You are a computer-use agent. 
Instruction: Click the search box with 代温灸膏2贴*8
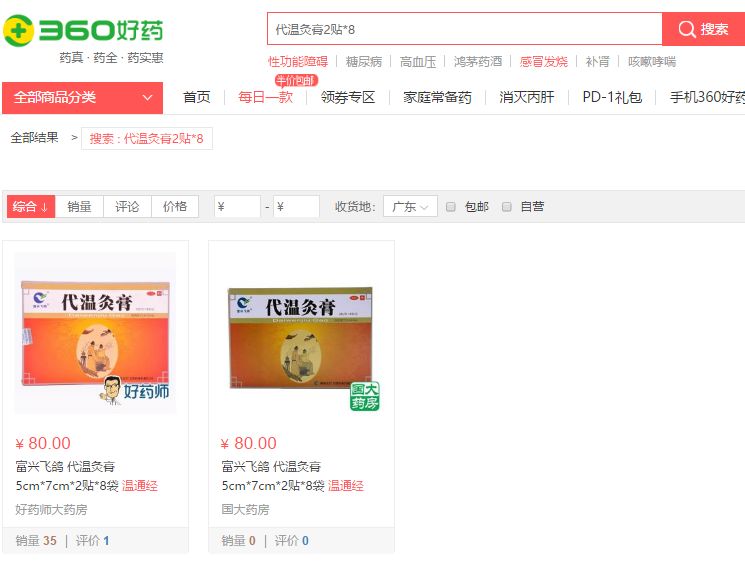465,29
